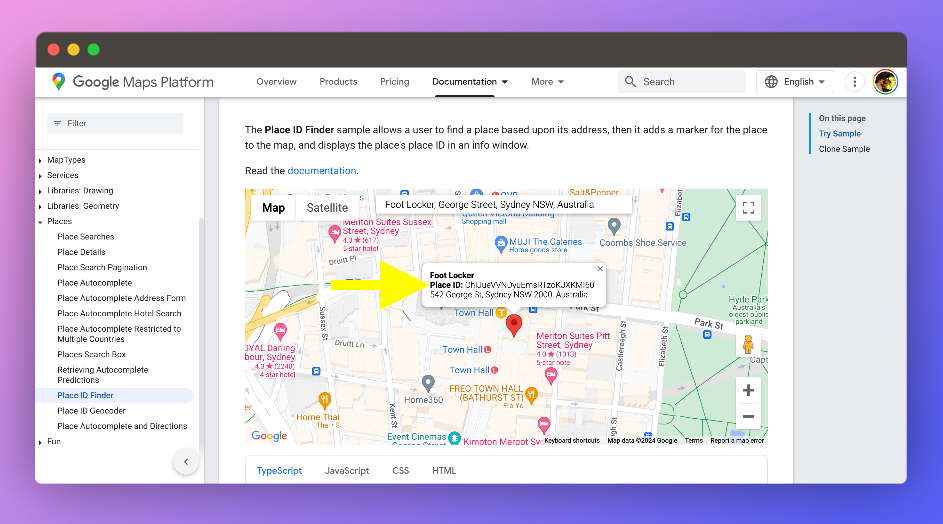Select the Street View pegman

[748, 345]
